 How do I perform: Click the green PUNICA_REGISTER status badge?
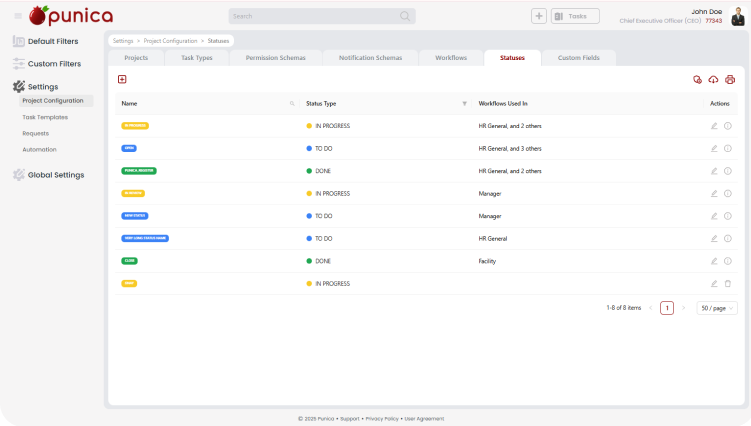click(x=139, y=171)
